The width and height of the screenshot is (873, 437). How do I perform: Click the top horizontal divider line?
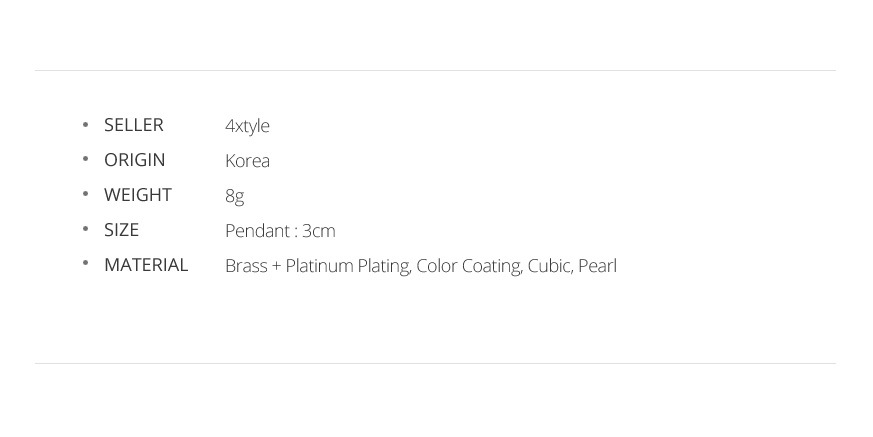pyautogui.click(x=435, y=70)
